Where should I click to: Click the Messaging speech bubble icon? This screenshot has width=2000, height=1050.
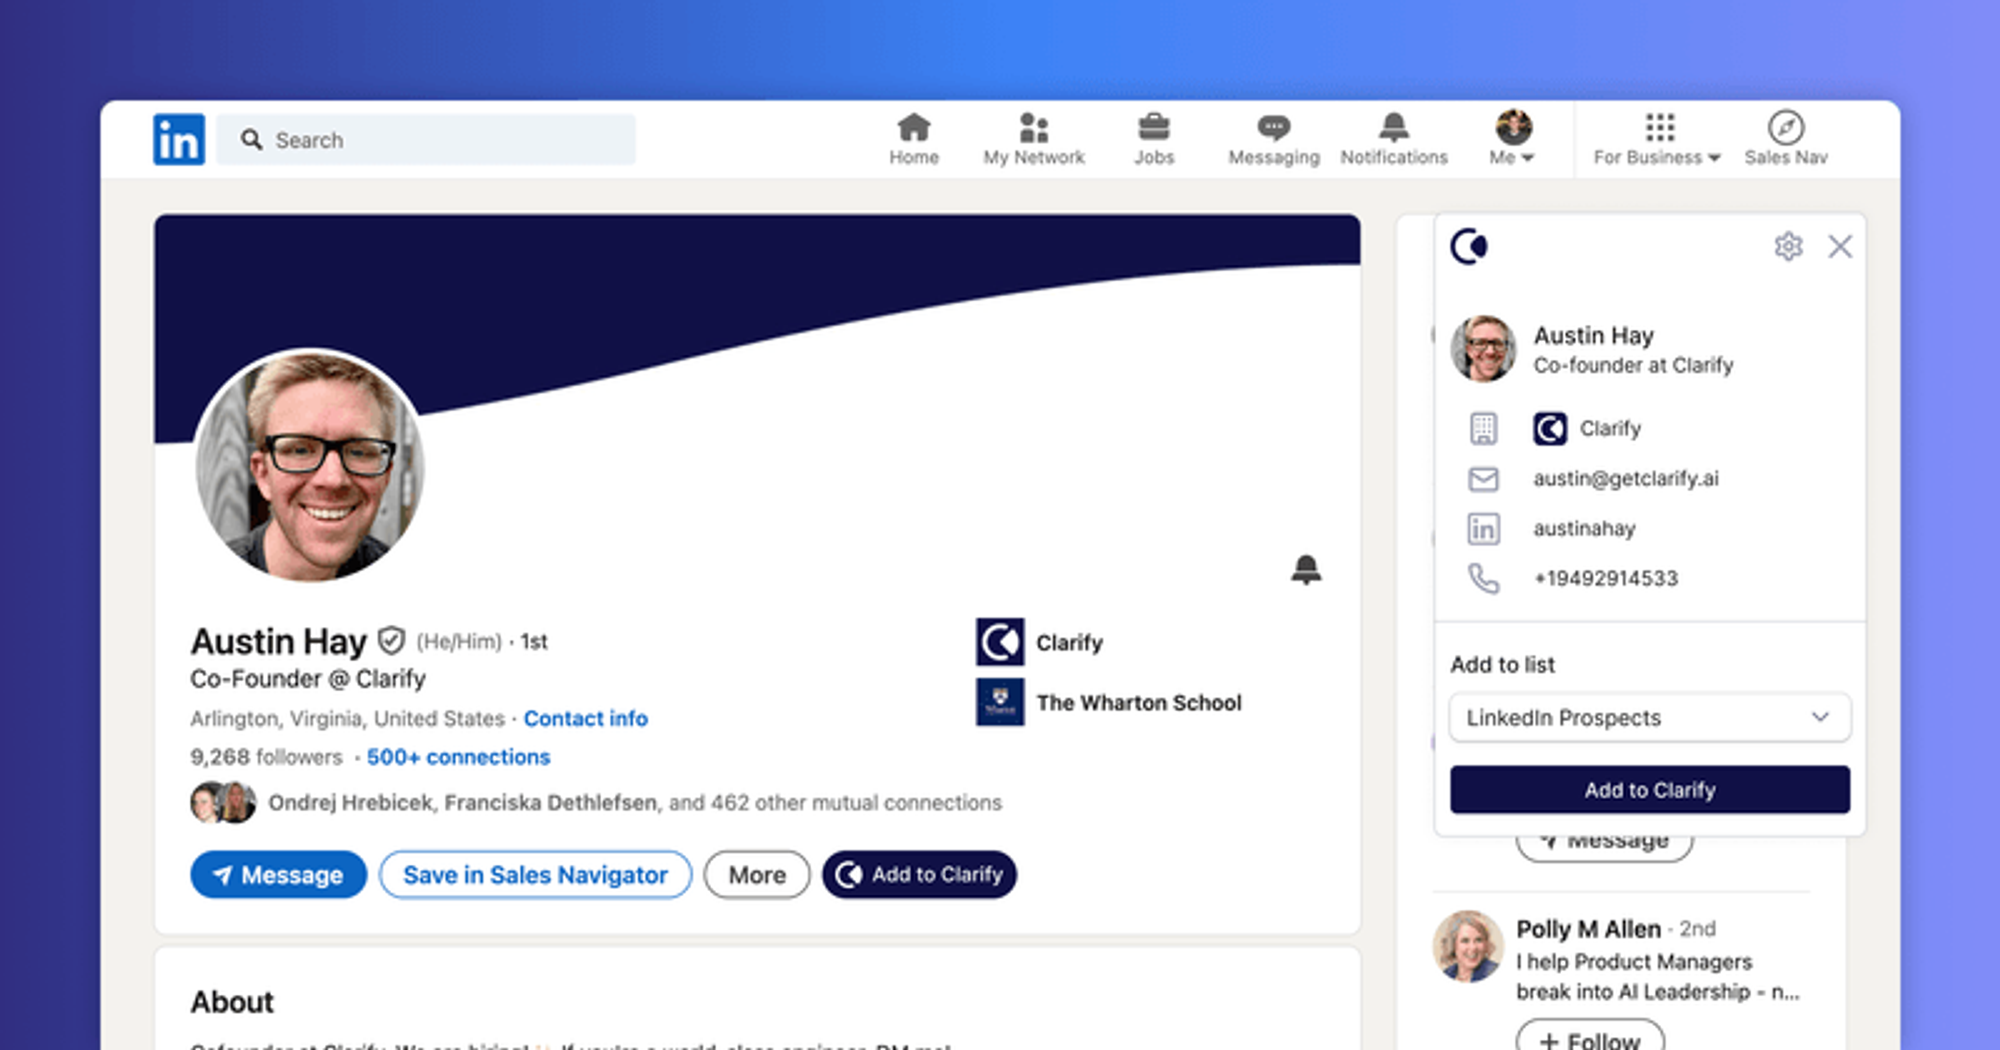[x=1274, y=128]
